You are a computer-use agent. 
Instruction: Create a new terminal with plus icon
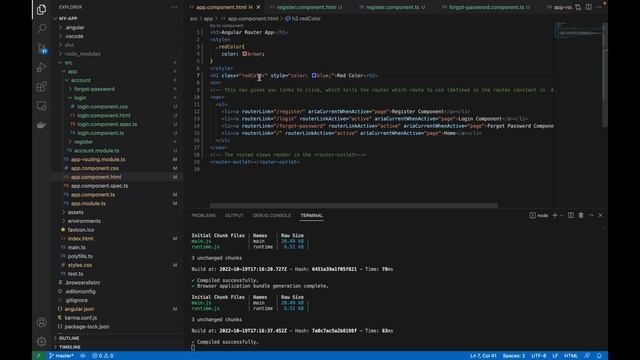pos(555,215)
